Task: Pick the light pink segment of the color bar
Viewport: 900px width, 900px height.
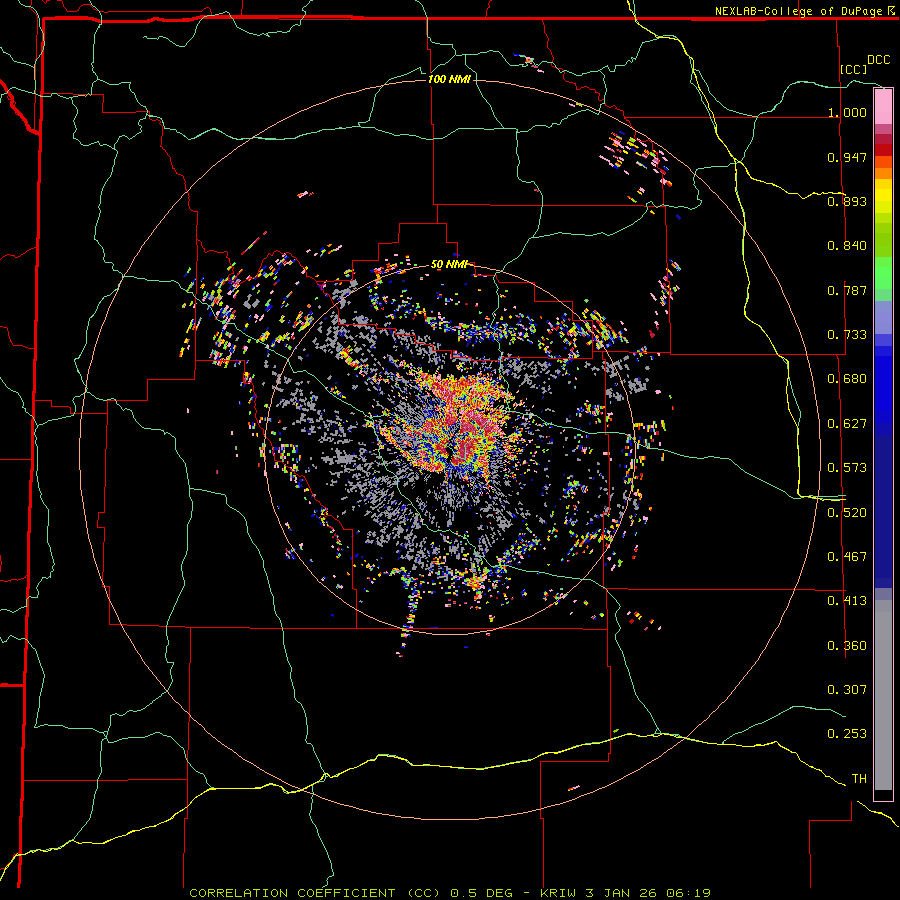Action: click(x=883, y=107)
